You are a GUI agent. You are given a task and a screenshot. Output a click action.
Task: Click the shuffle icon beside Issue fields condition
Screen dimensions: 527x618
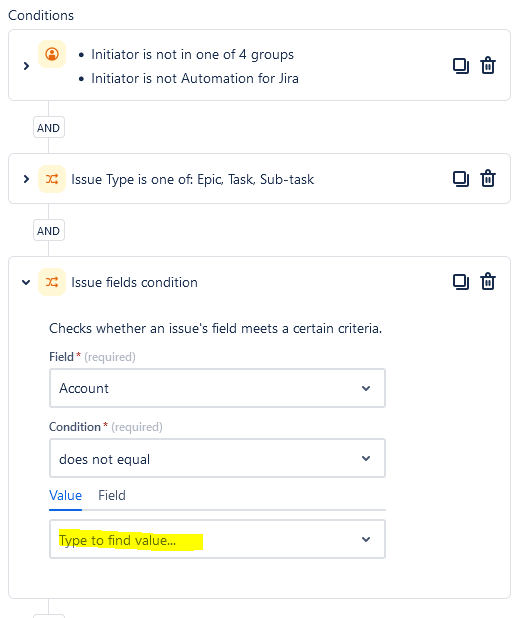[52, 282]
